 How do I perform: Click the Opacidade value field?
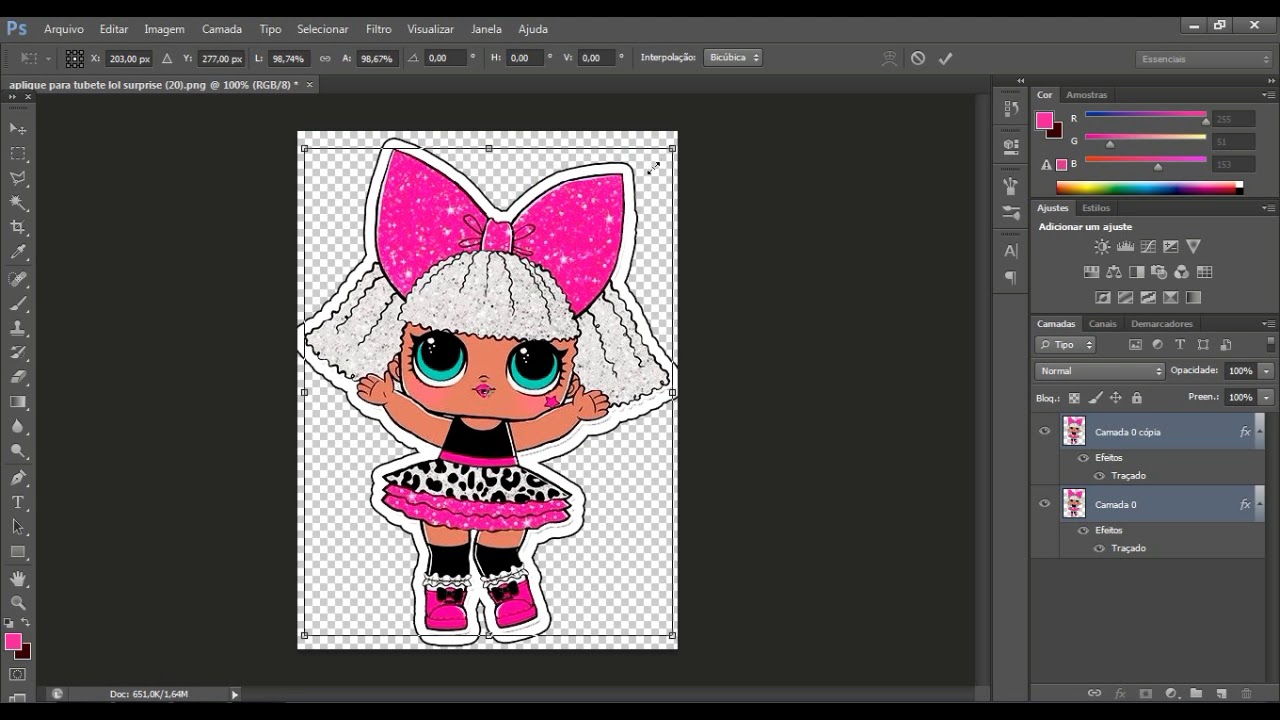(1240, 371)
